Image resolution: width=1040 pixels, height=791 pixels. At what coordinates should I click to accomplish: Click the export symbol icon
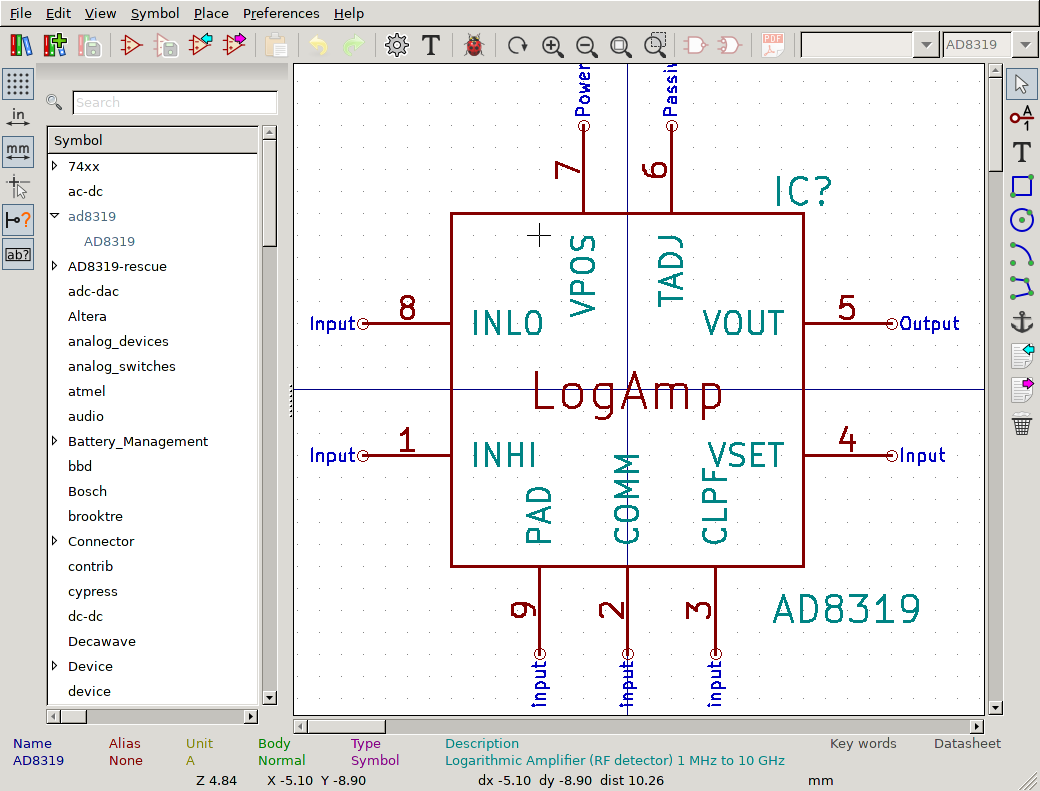235,45
